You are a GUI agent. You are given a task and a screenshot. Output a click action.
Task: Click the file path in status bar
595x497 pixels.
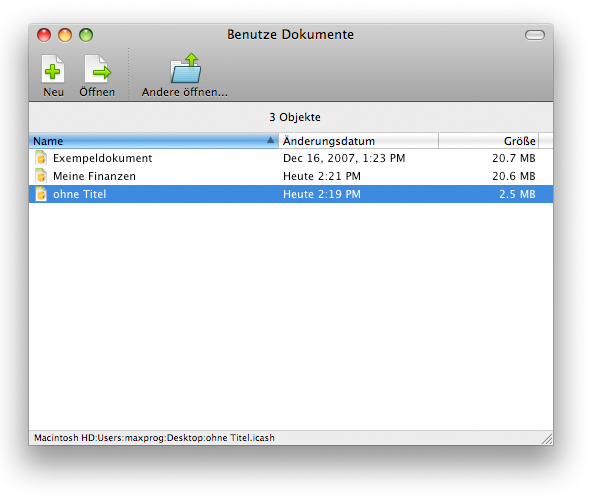[154, 438]
